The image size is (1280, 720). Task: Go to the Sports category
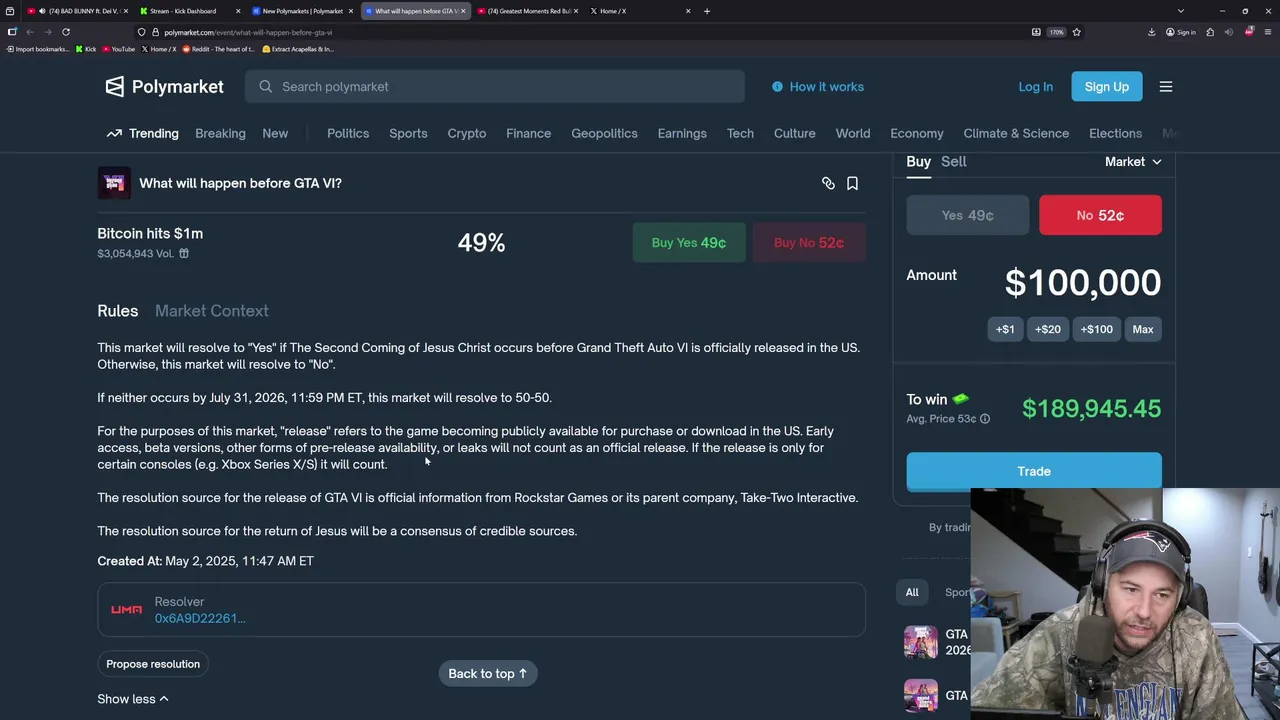click(x=408, y=133)
